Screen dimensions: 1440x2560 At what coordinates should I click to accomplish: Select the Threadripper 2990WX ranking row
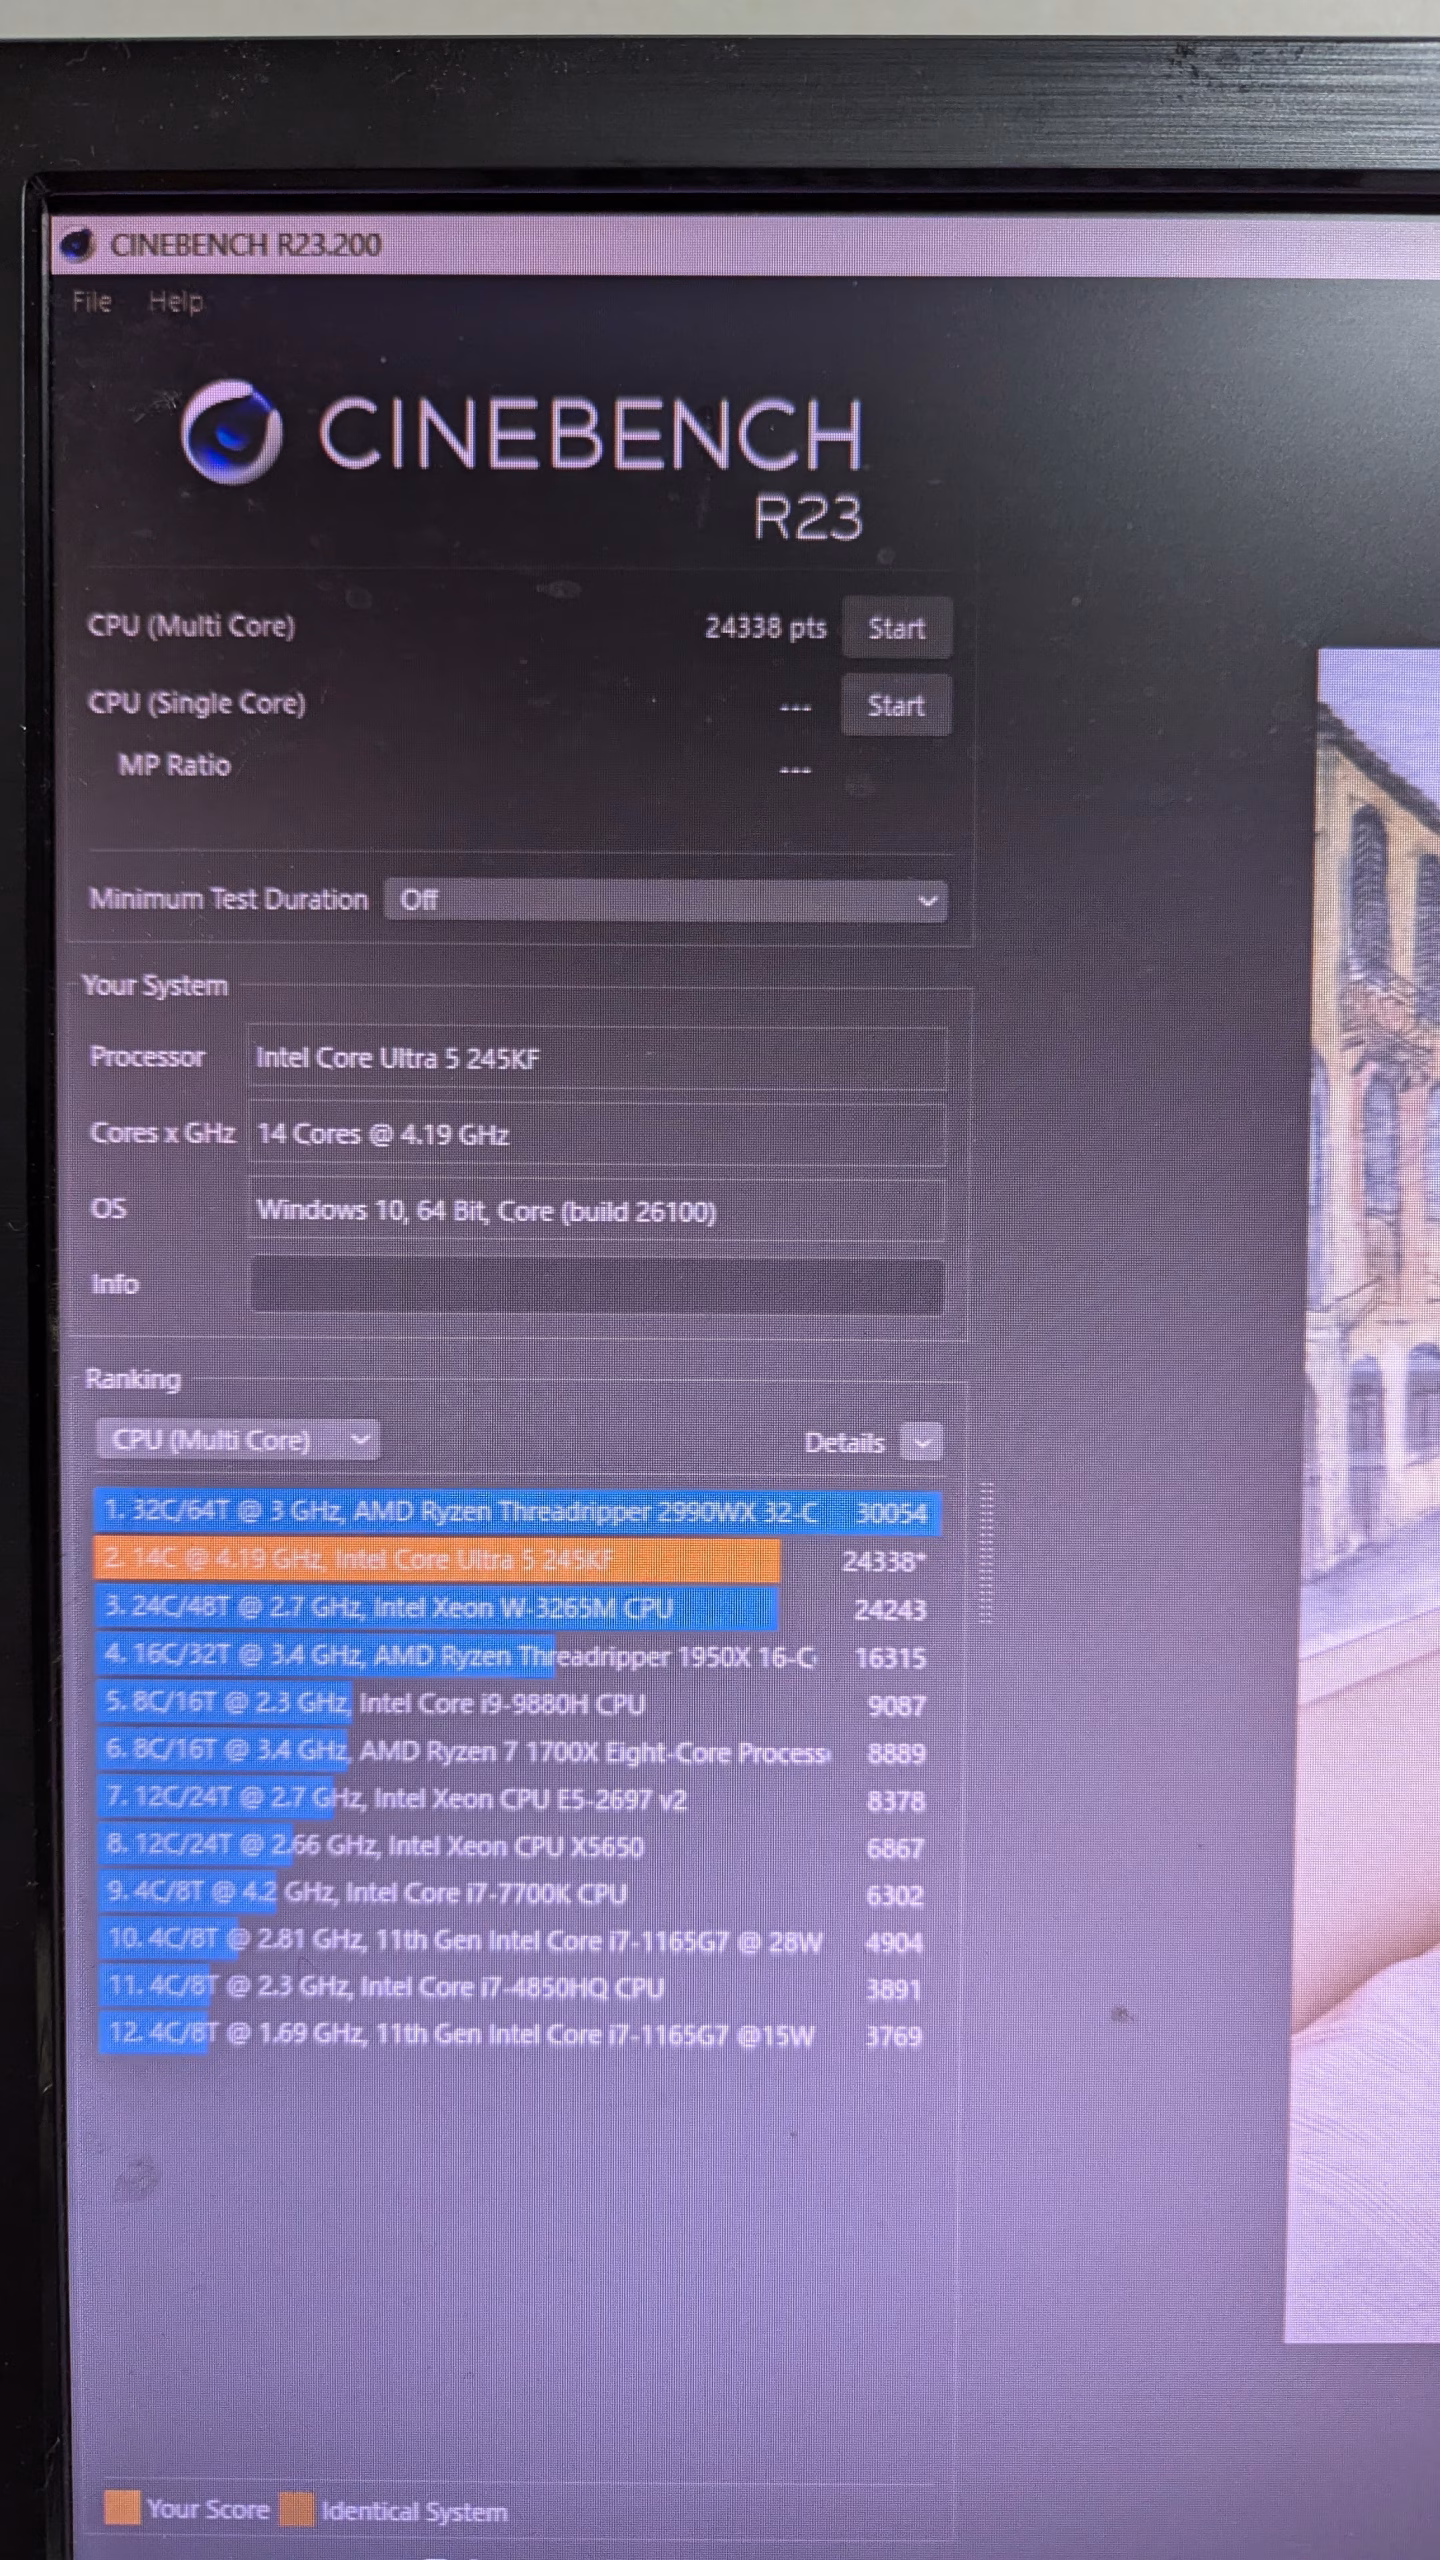518,1512
